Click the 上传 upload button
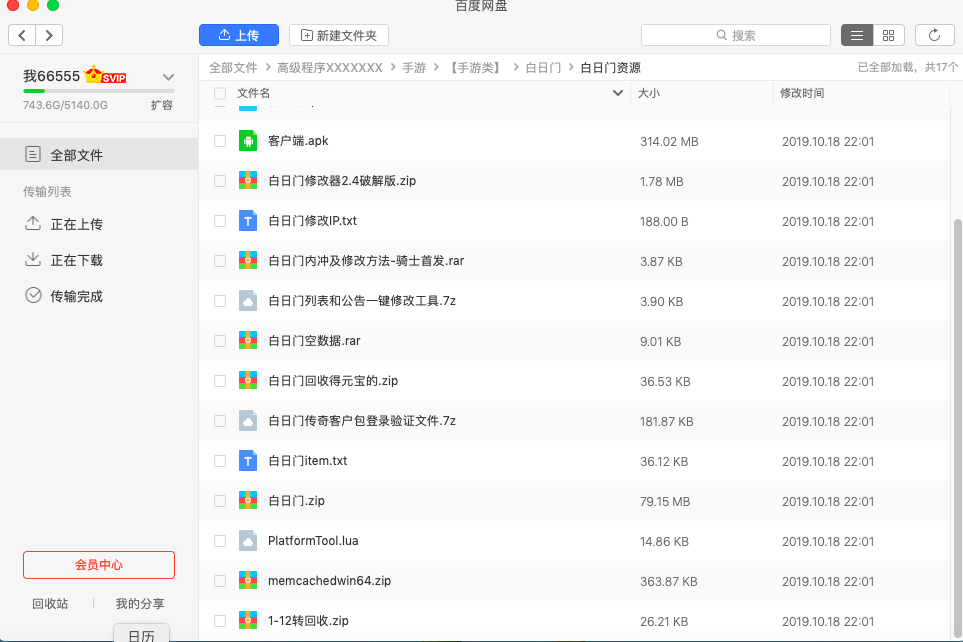963x642 pixels. (x=238, y=35)
